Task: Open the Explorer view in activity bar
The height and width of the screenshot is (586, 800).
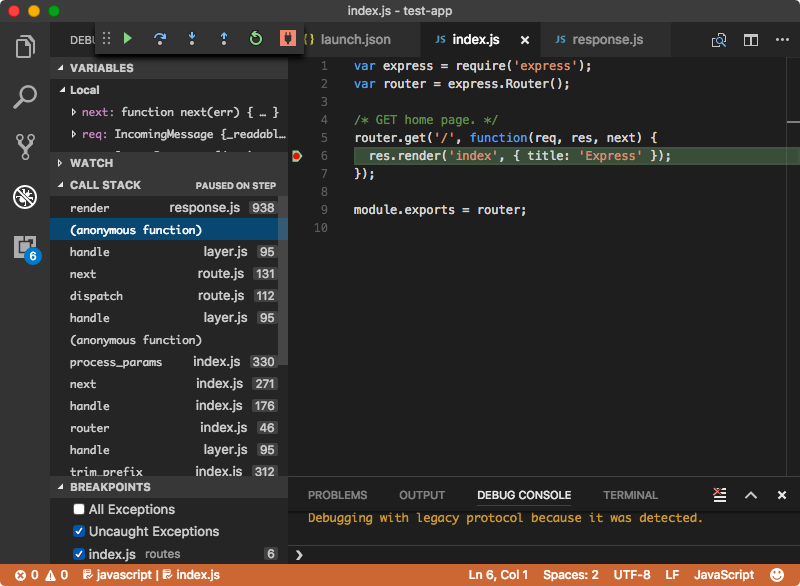Action: pos(25,46)
